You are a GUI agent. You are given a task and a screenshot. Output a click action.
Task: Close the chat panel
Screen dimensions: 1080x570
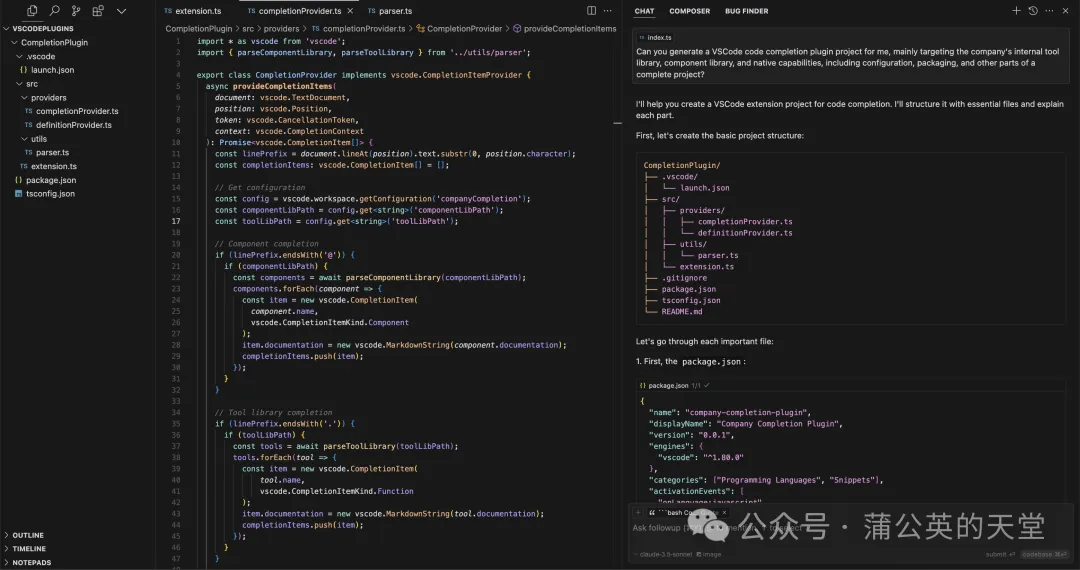[x=1066, y=10]
